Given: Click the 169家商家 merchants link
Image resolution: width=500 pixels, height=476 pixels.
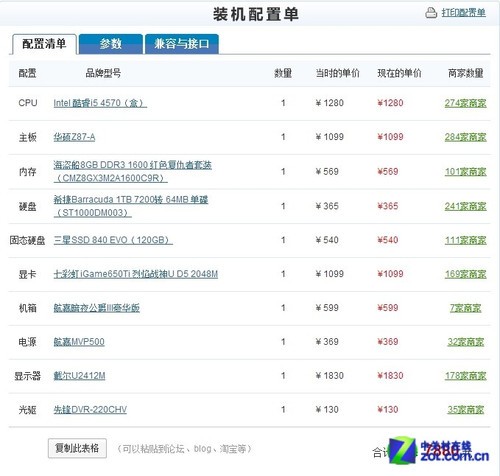Looking at the screenshot, I should point(465,274).
